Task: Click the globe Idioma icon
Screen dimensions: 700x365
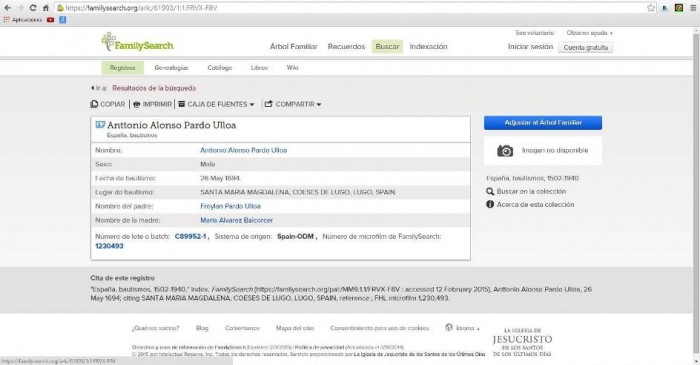Action: [449, 328]
